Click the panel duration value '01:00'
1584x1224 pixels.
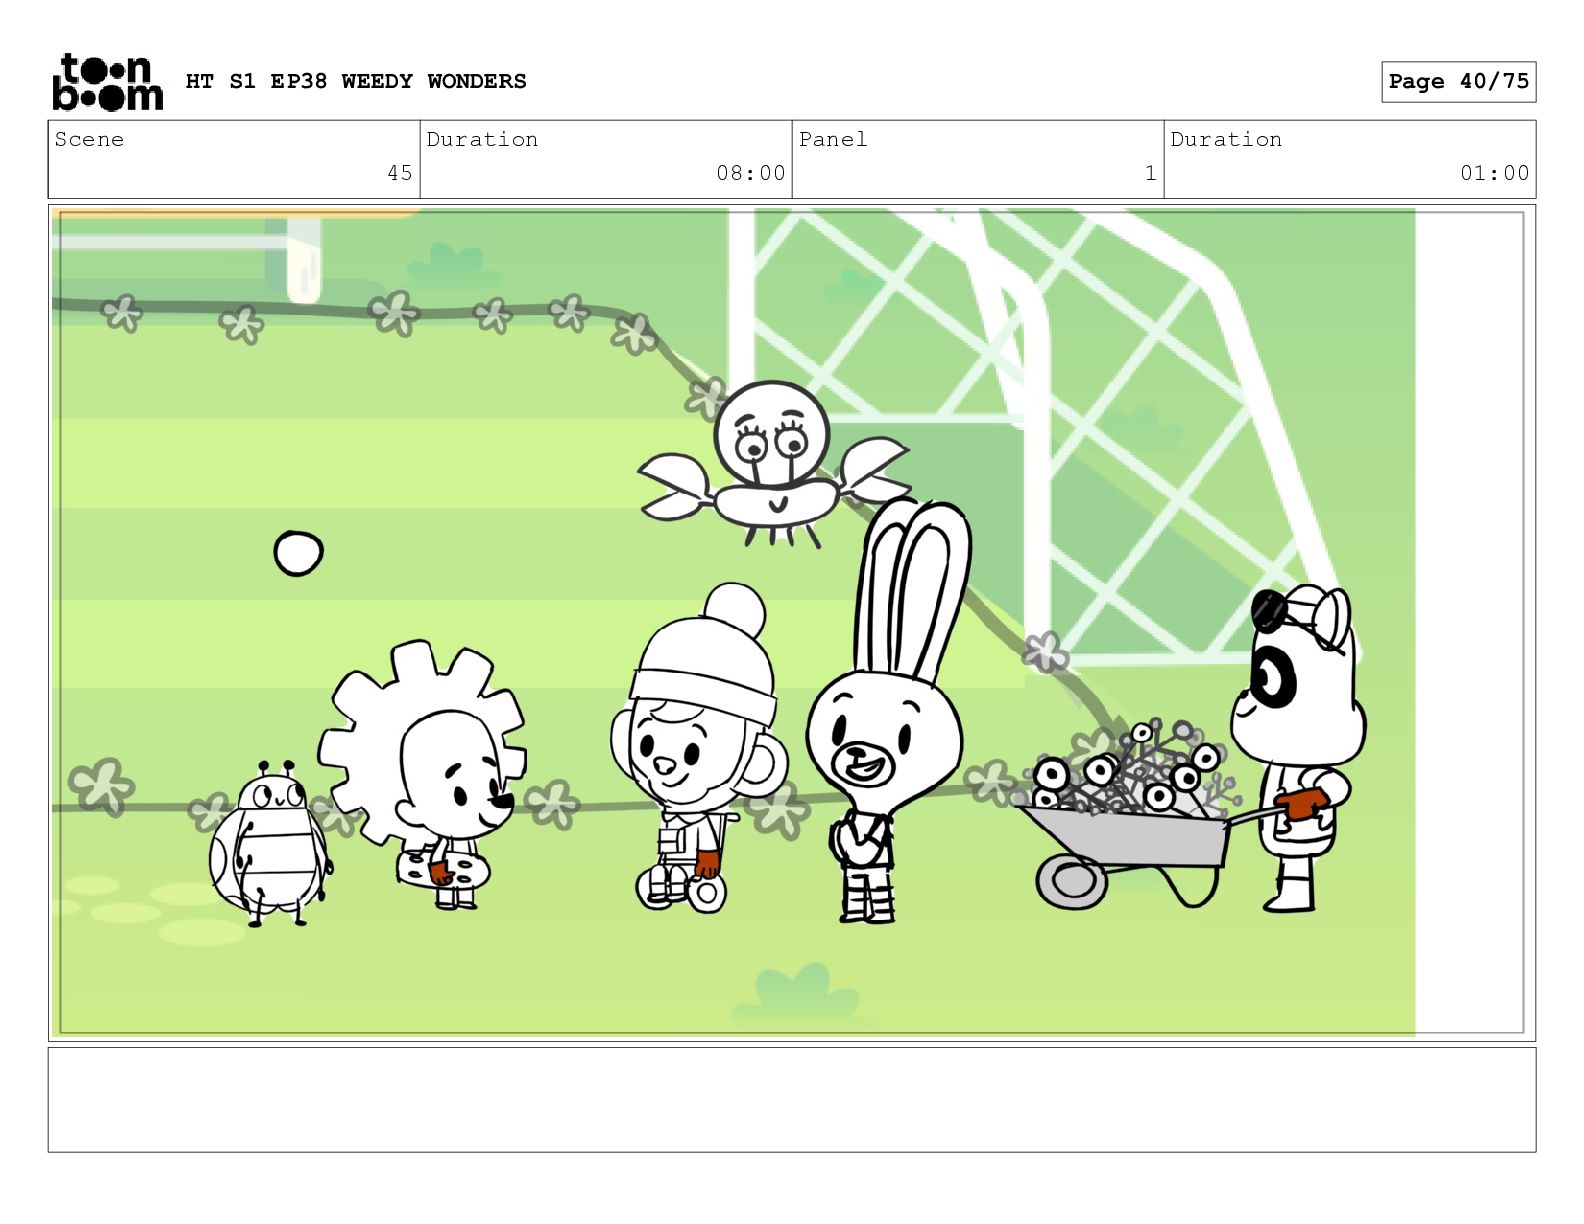point(1494,173)
